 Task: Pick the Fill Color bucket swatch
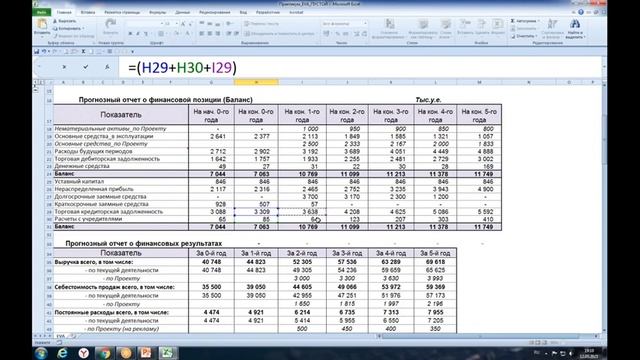pos(177,34)
